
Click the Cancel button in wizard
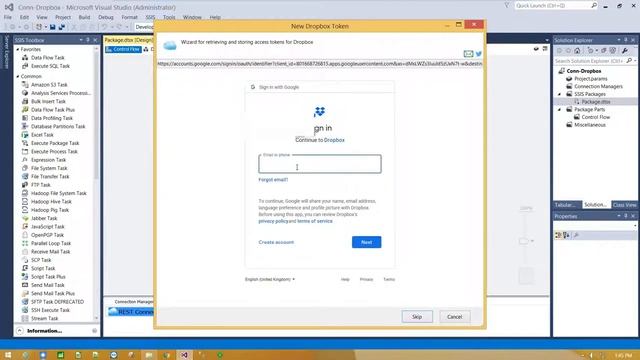[x=454, y=317]
